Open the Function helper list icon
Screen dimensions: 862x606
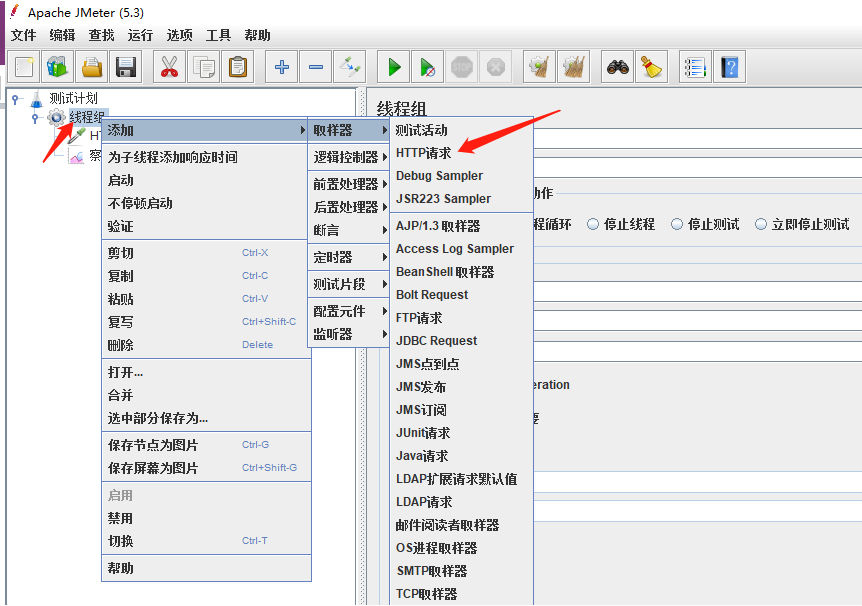pos(695,67)
